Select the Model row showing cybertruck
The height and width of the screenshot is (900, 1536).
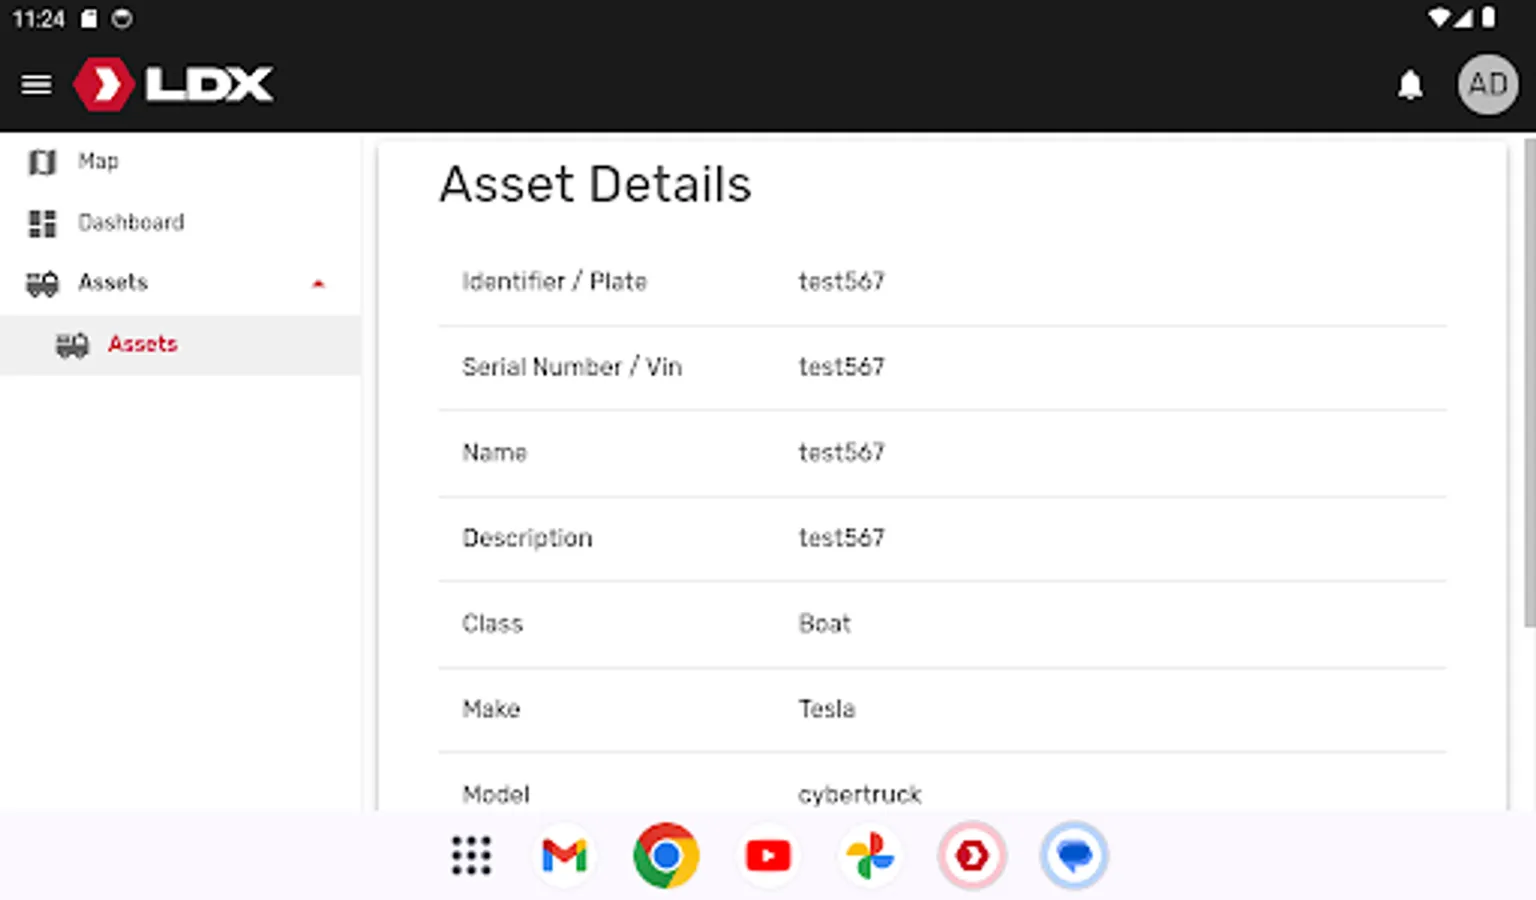[x=859, y=794]
